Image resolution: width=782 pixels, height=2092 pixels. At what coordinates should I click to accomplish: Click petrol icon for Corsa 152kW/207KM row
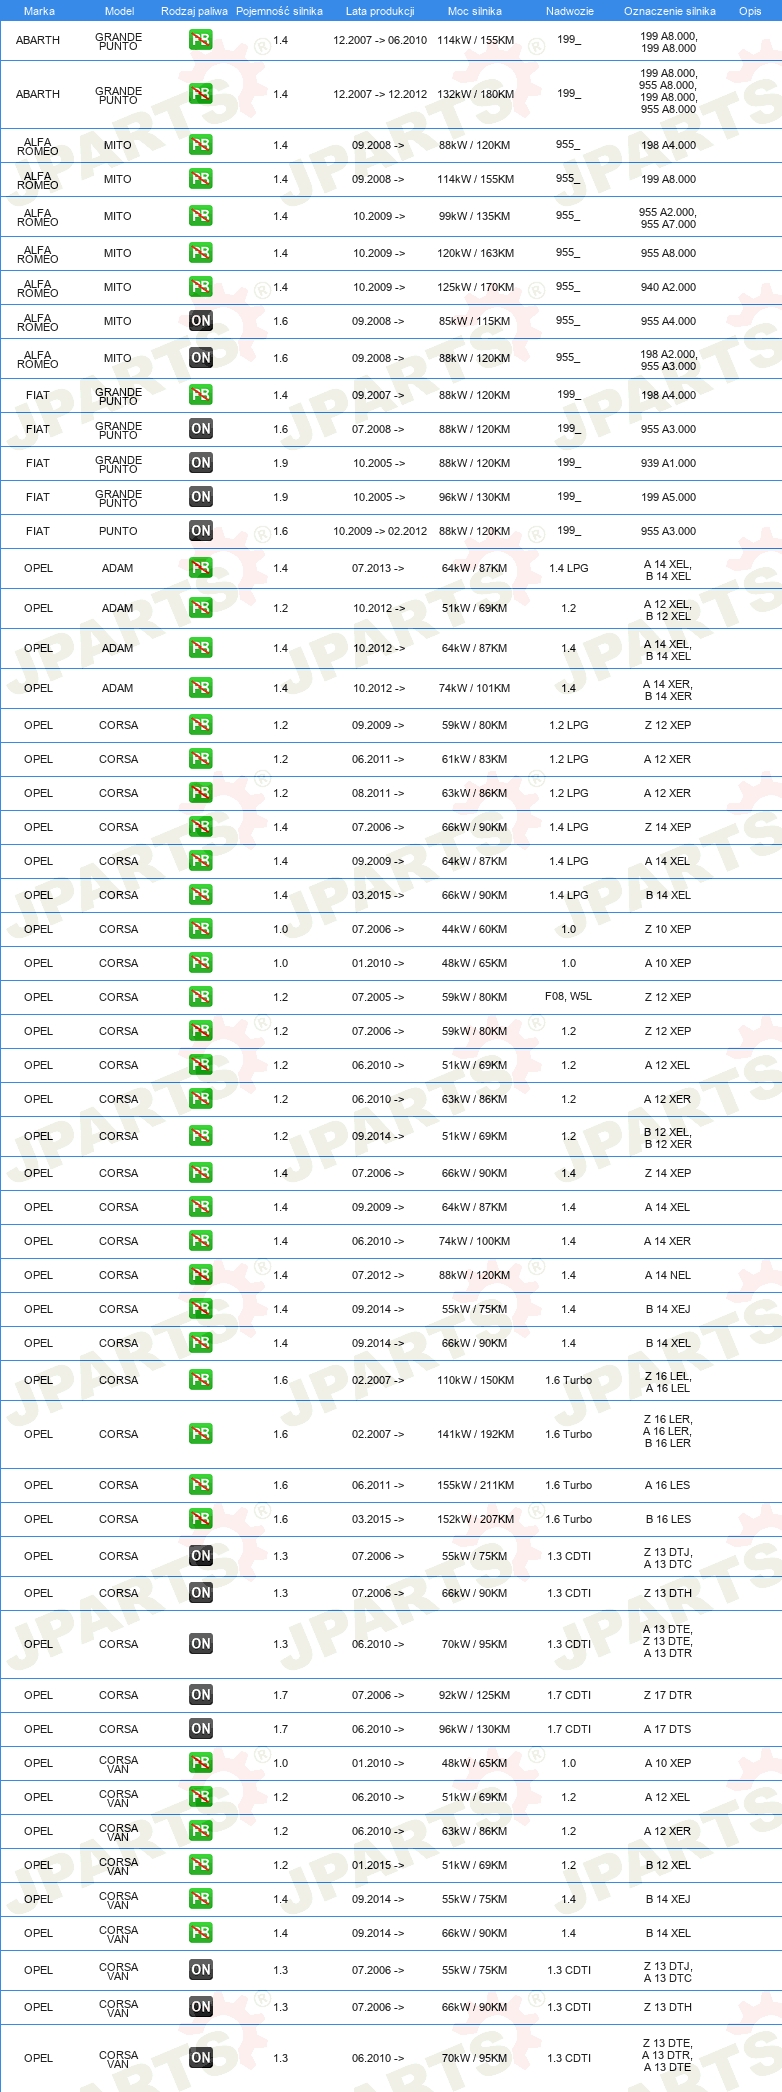(x=201, y=1519)
